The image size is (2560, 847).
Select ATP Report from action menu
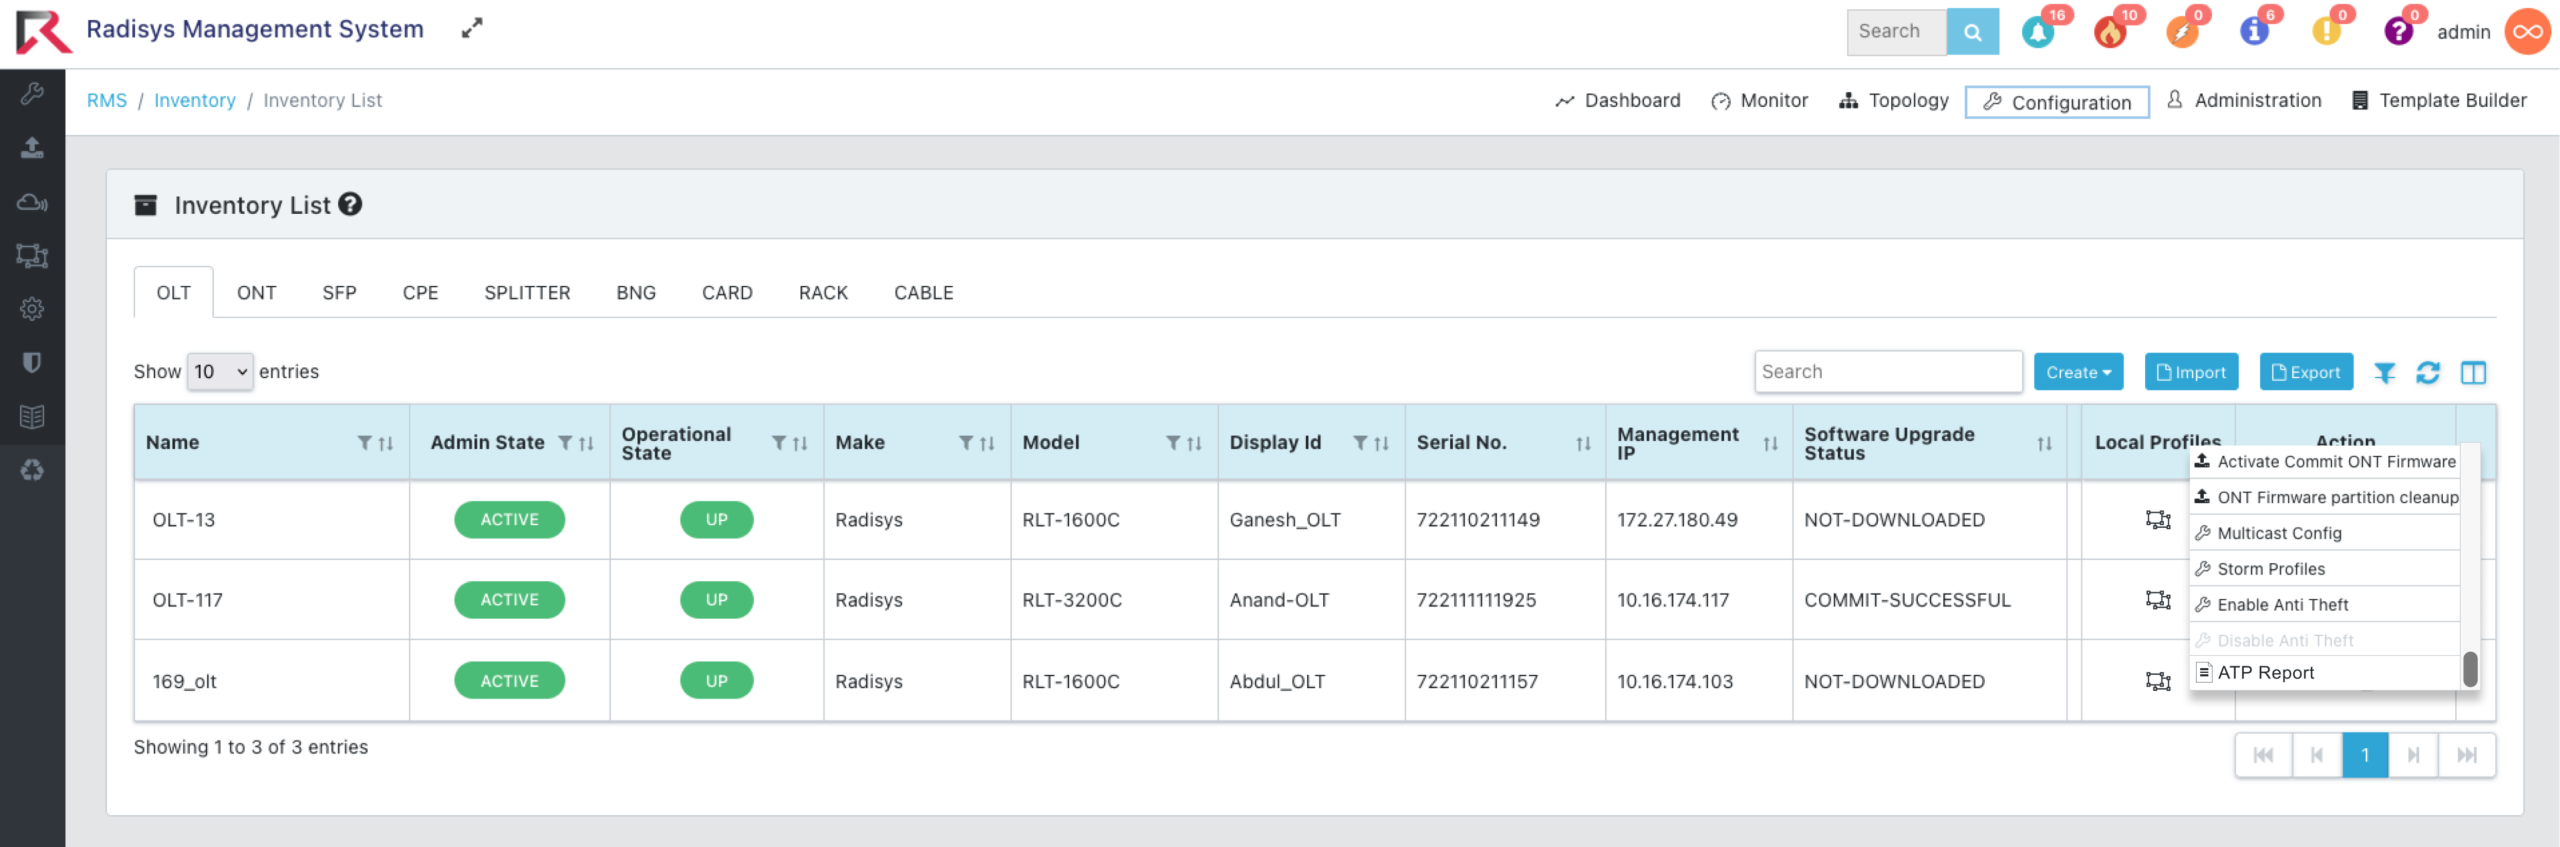[2265, 673]
